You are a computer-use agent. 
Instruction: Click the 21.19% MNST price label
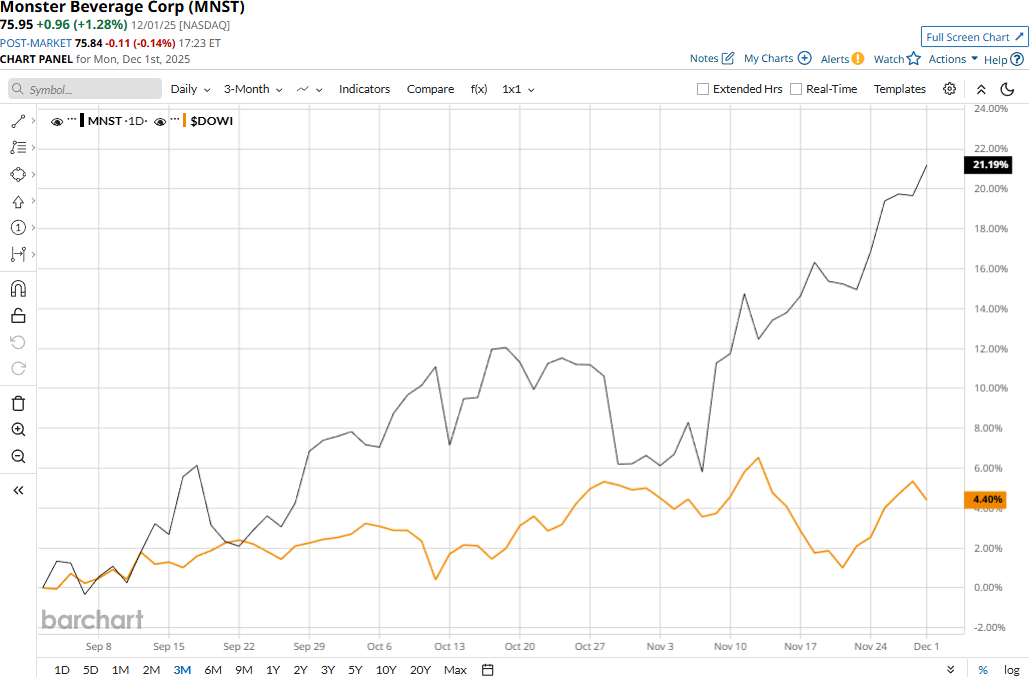pos(987,165)
